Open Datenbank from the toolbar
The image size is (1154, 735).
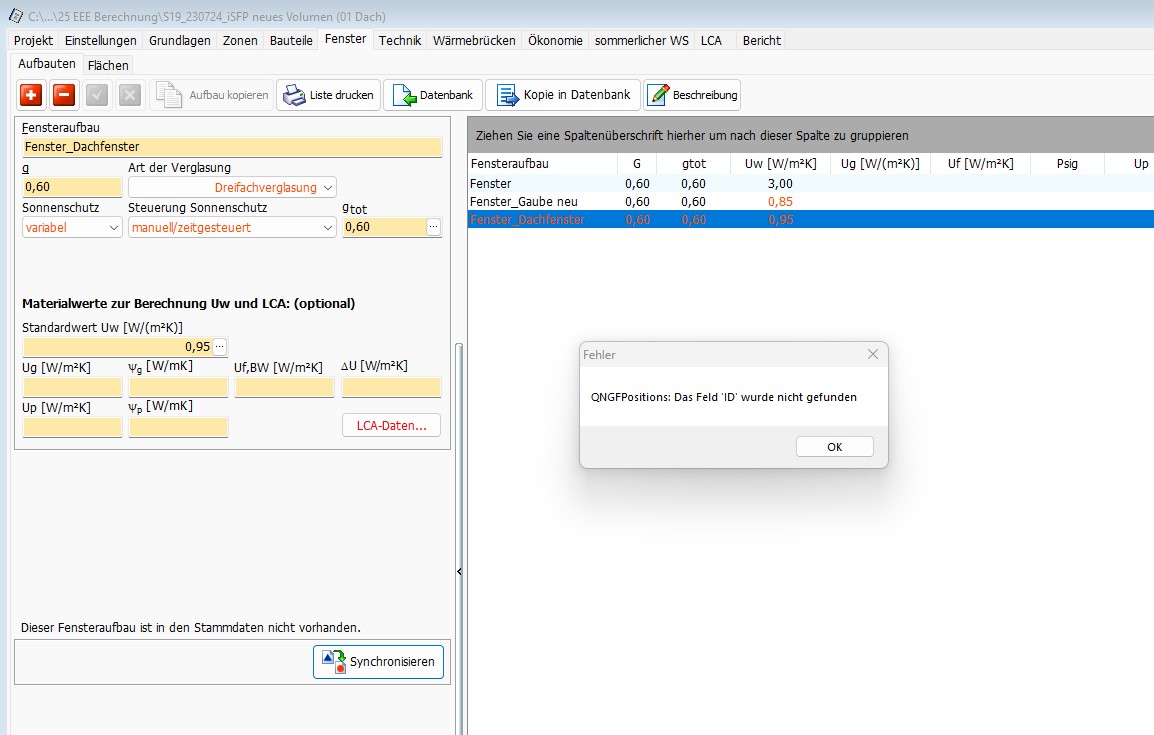[433, 95]
